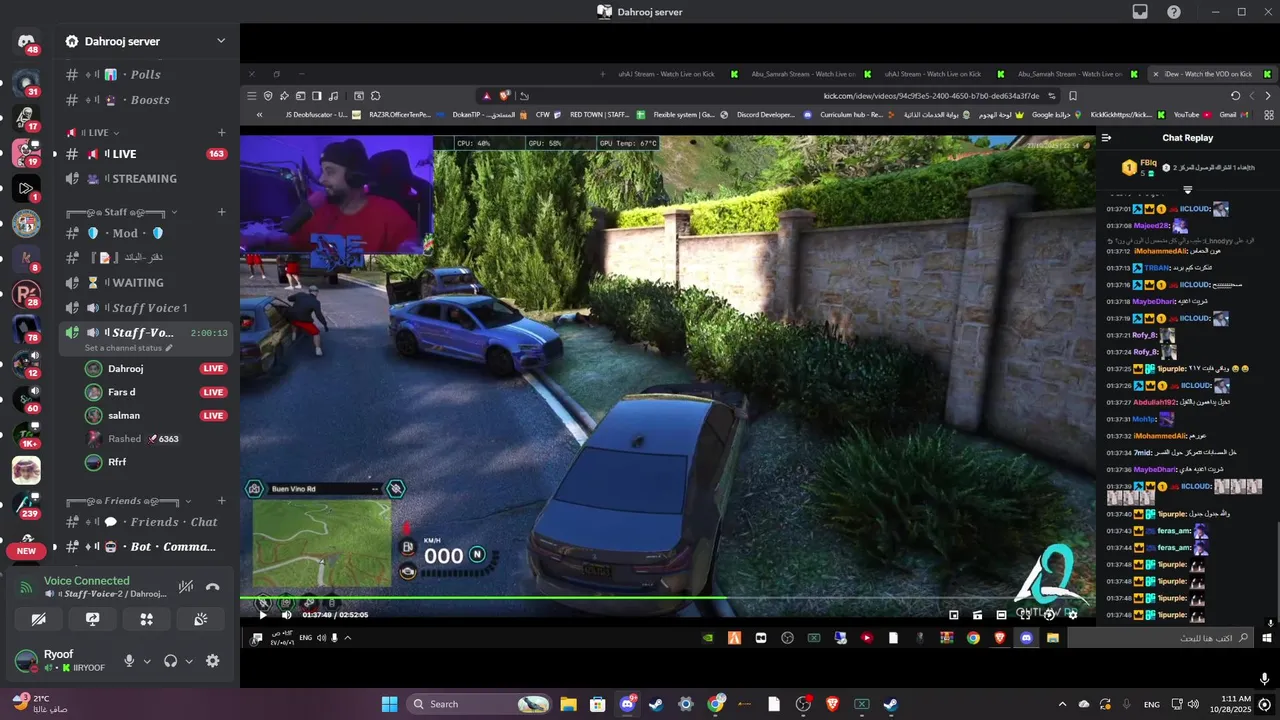This screenshot has width=1280, height=720.
Task: Open Windows Start menu
Action: [x=390, y=704]
